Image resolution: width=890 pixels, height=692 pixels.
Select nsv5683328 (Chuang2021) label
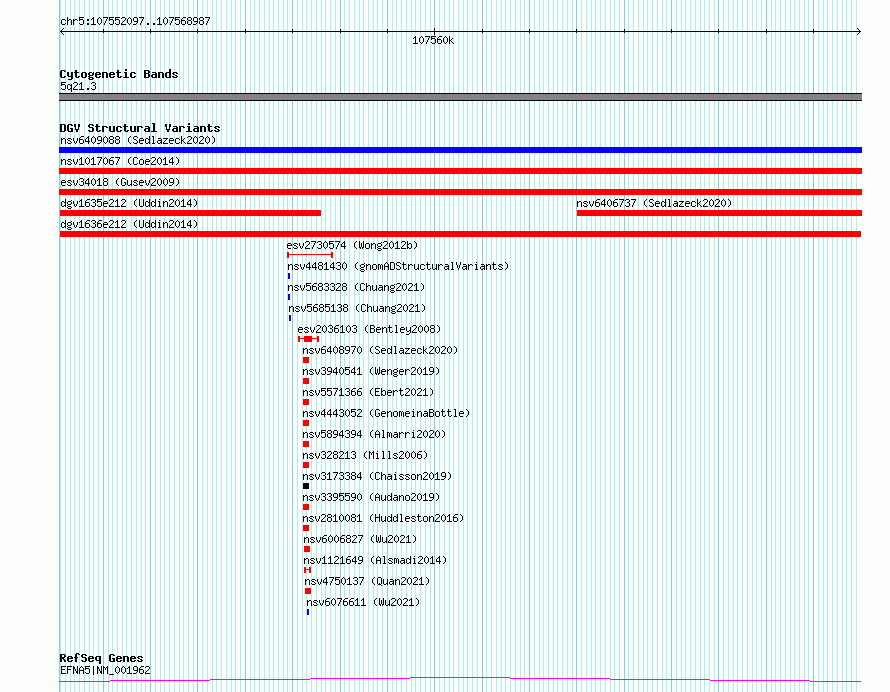(x=356, y=287)
